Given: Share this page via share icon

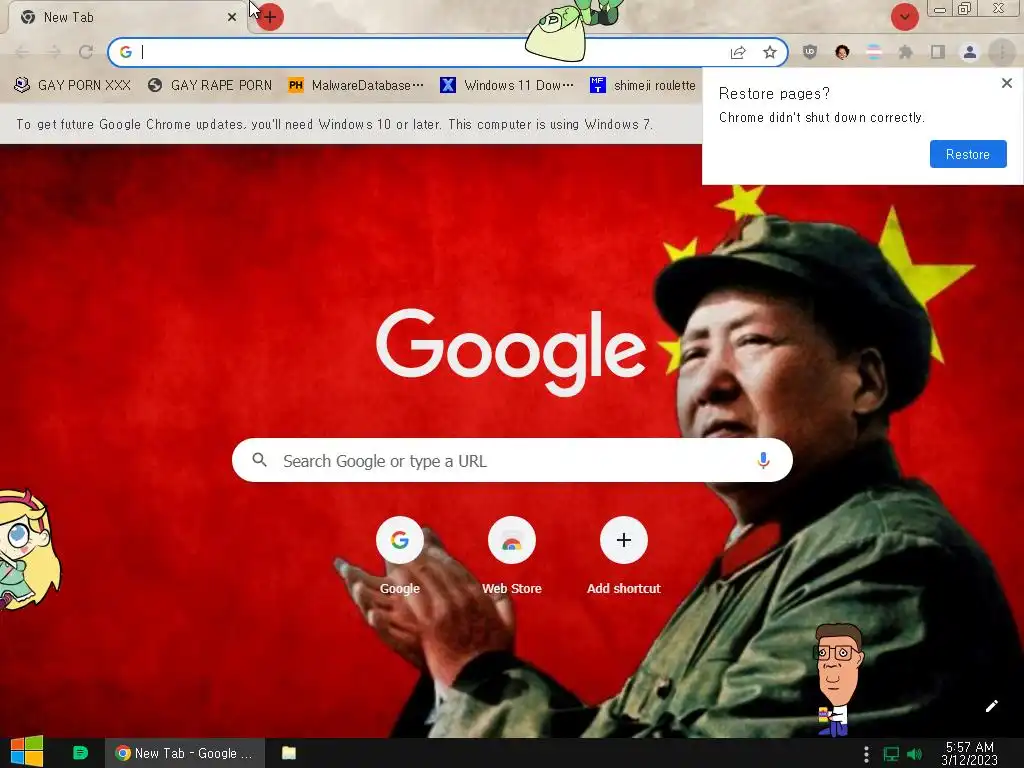Looking at the screenshot, I should pyautogui.click(x=738, y=52).
